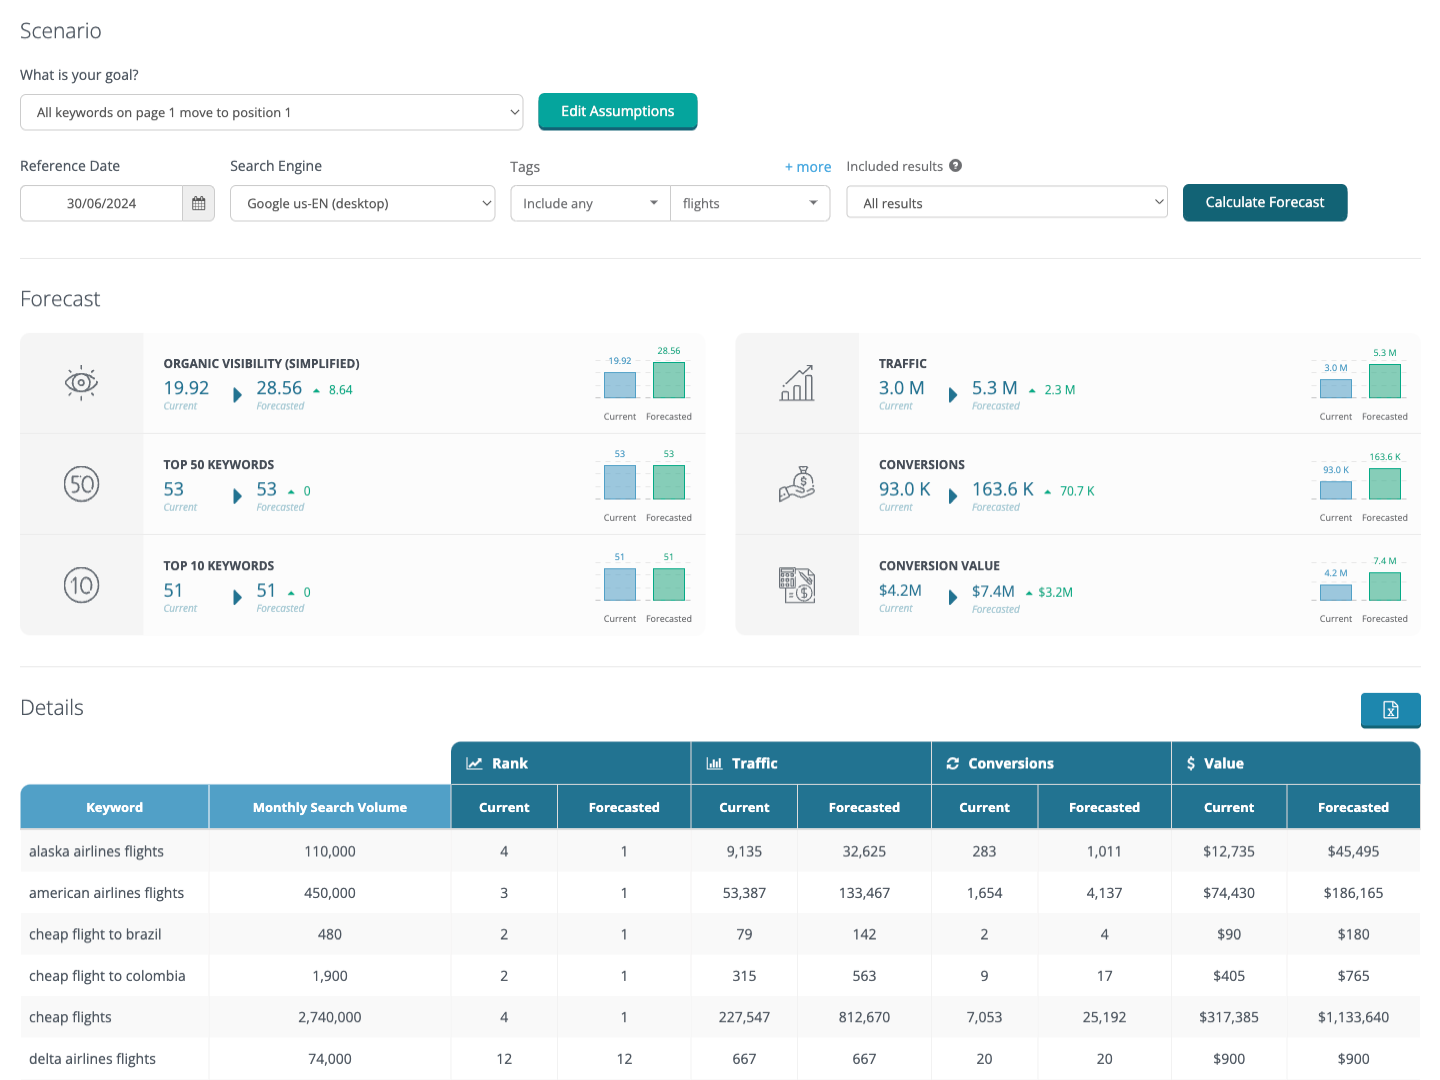This screenshot has width=1440, height=1080.
Task: Click the Conversions Current column header
Action: [x=984, y=807]
